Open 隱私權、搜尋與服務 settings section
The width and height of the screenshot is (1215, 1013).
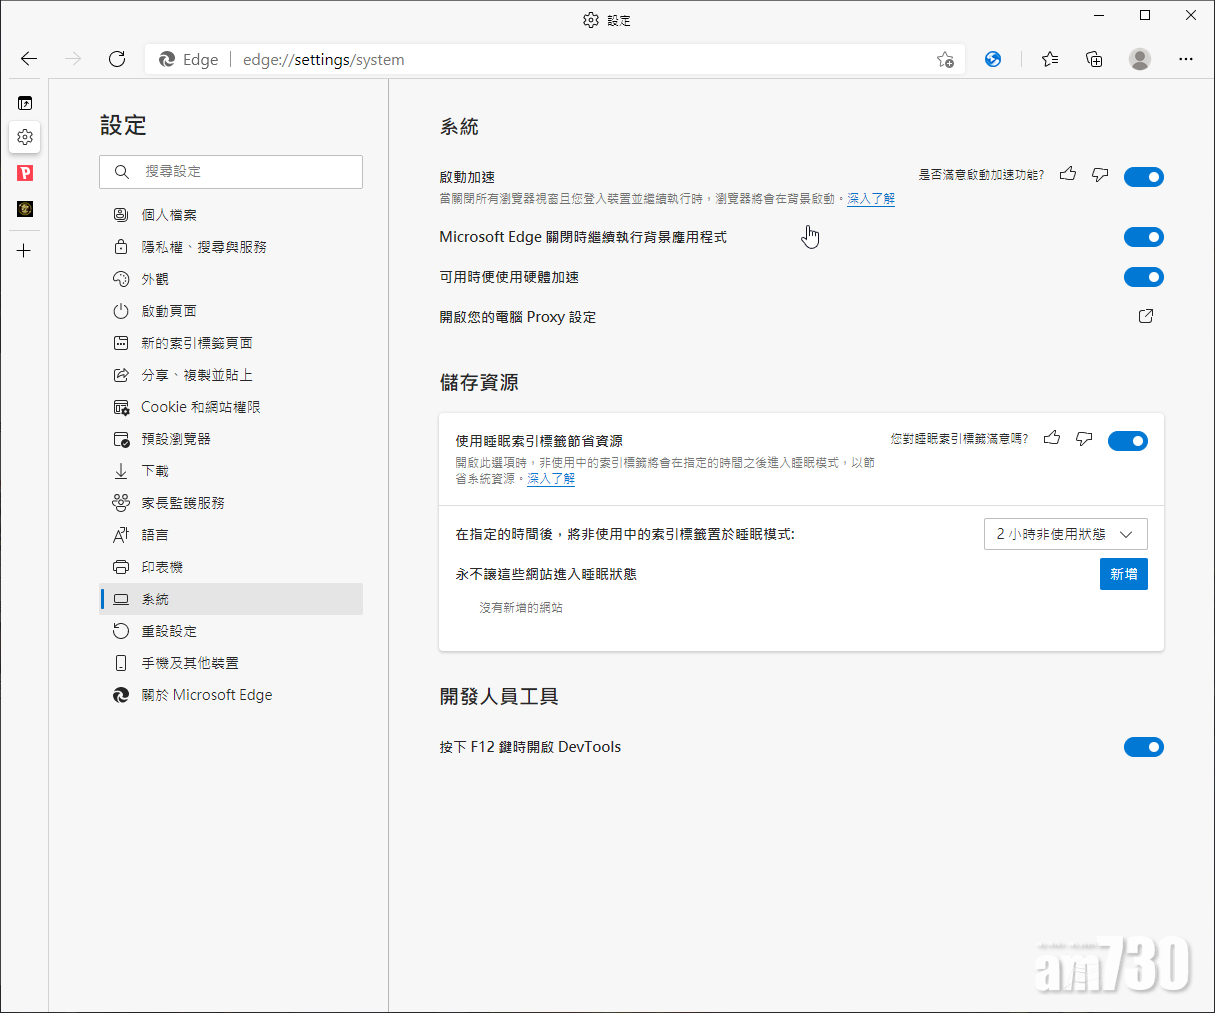coord(204,247)
